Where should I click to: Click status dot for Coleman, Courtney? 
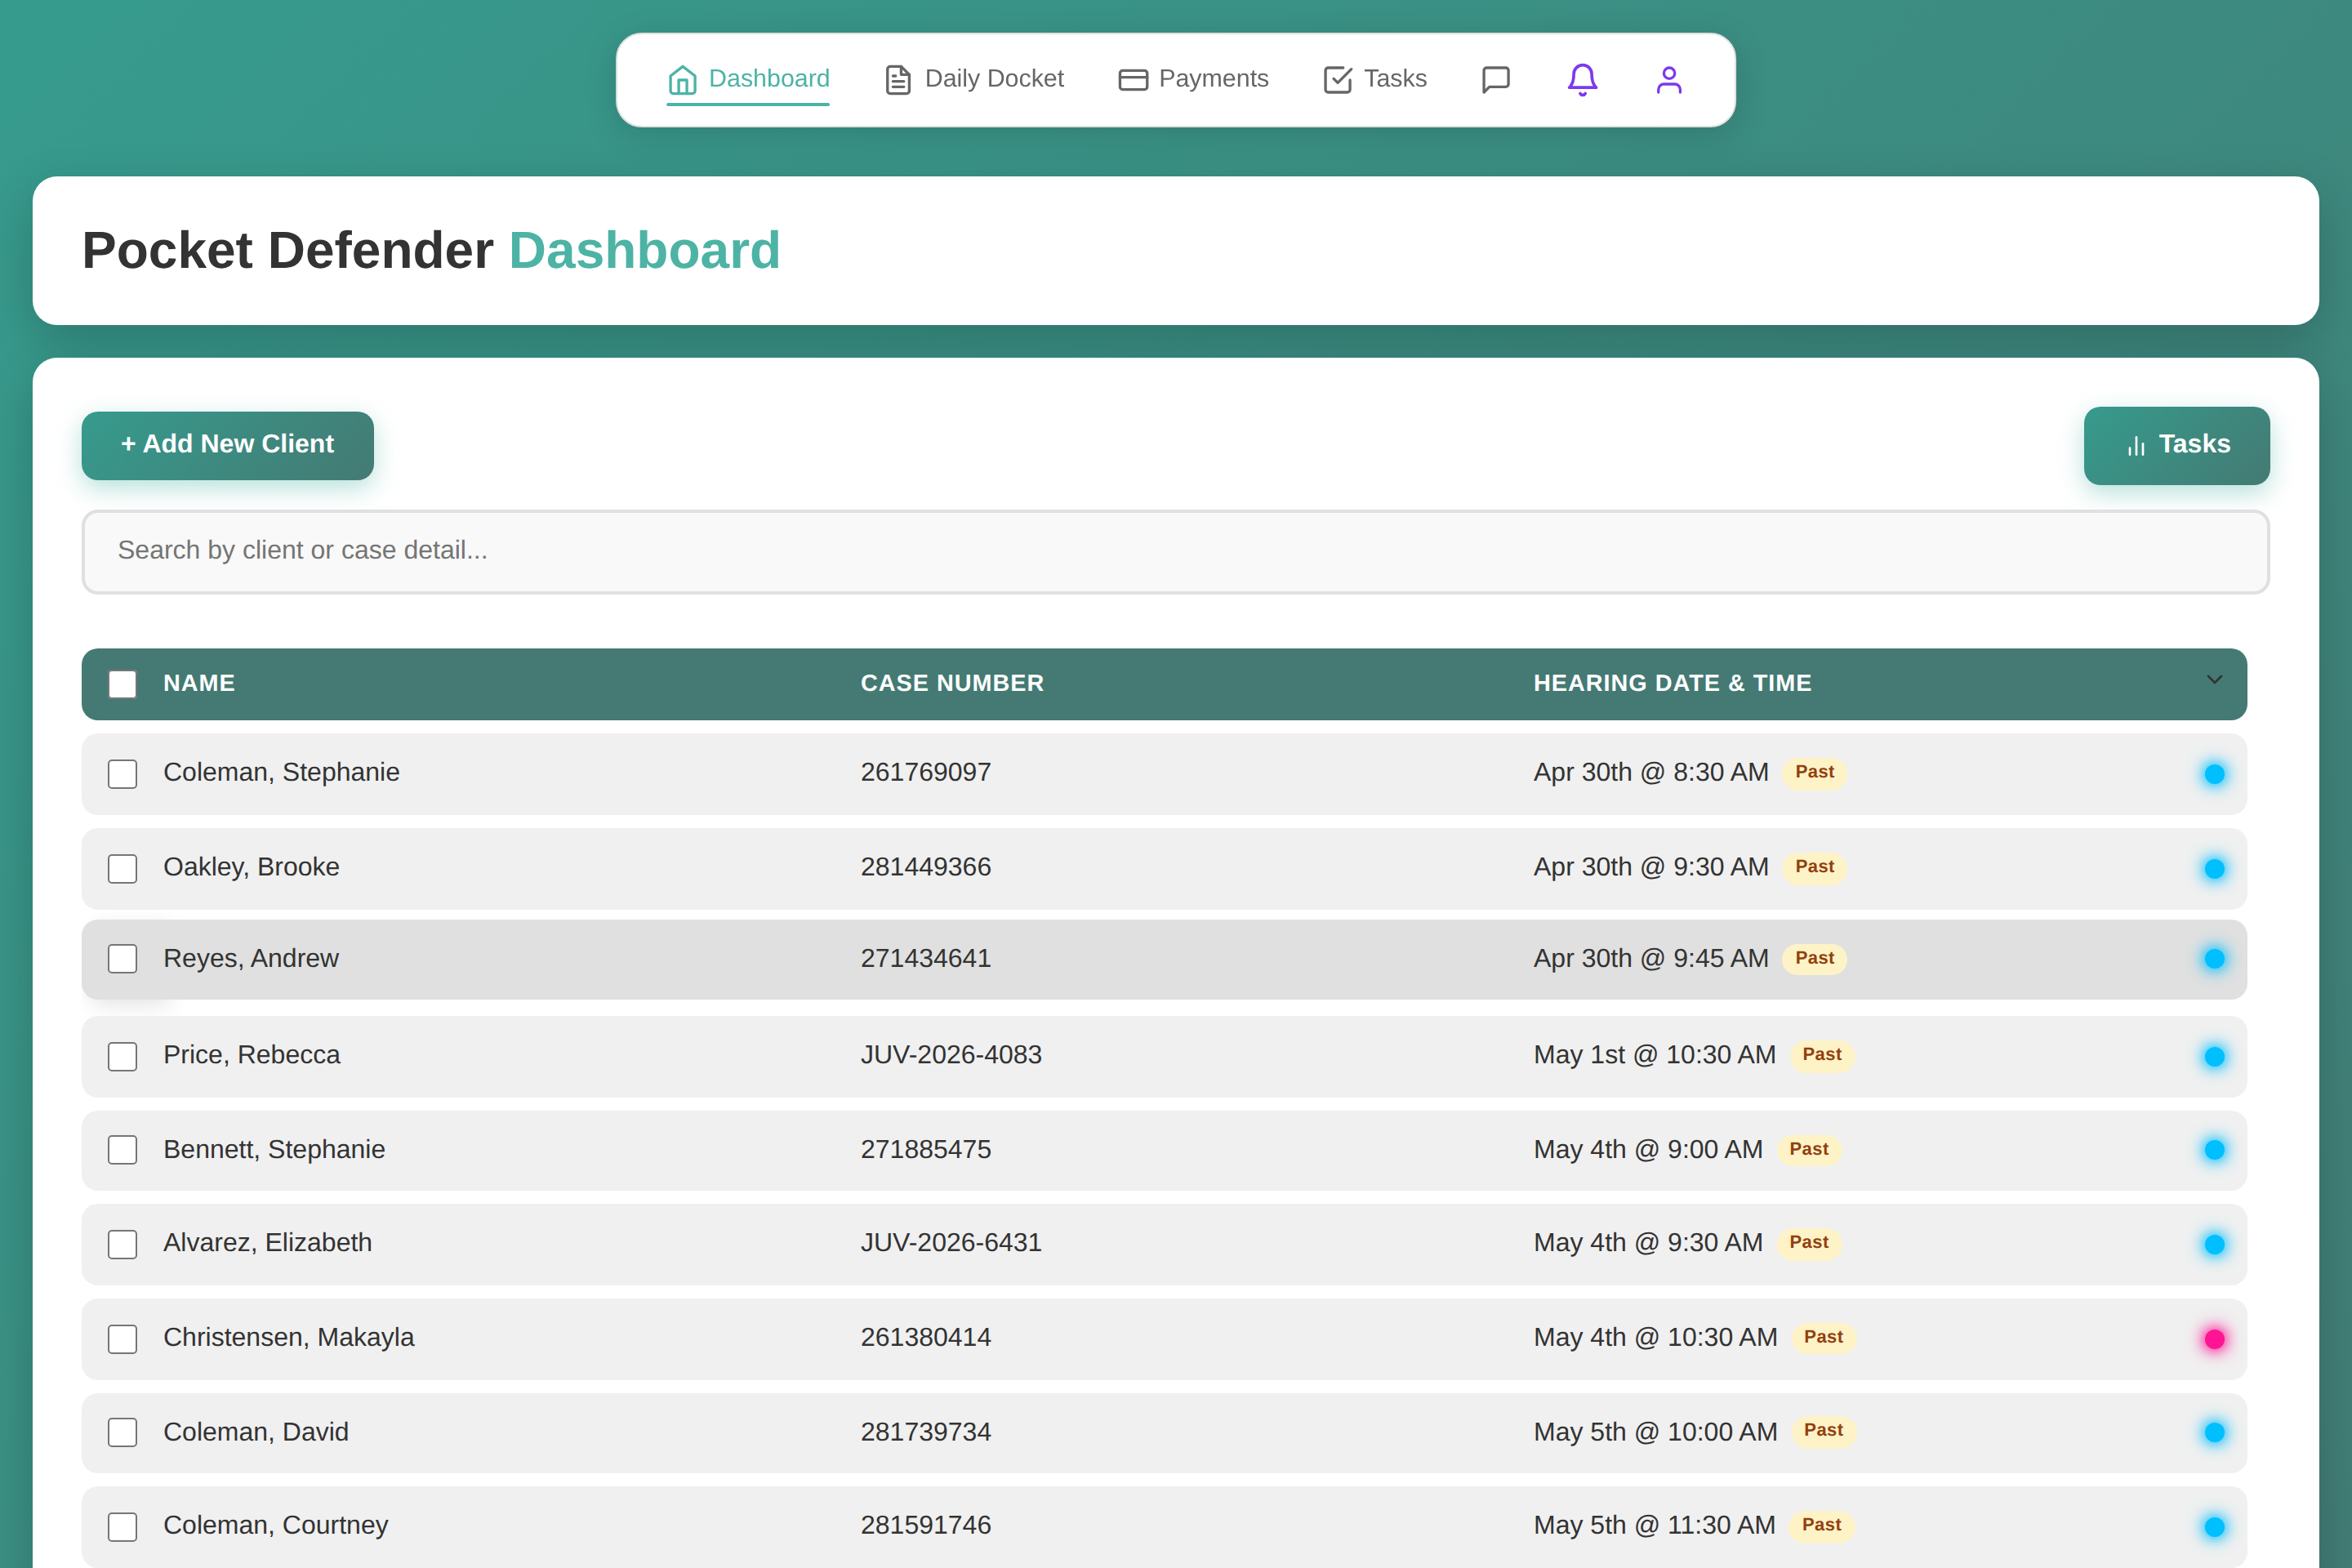pos(2214,1527)
